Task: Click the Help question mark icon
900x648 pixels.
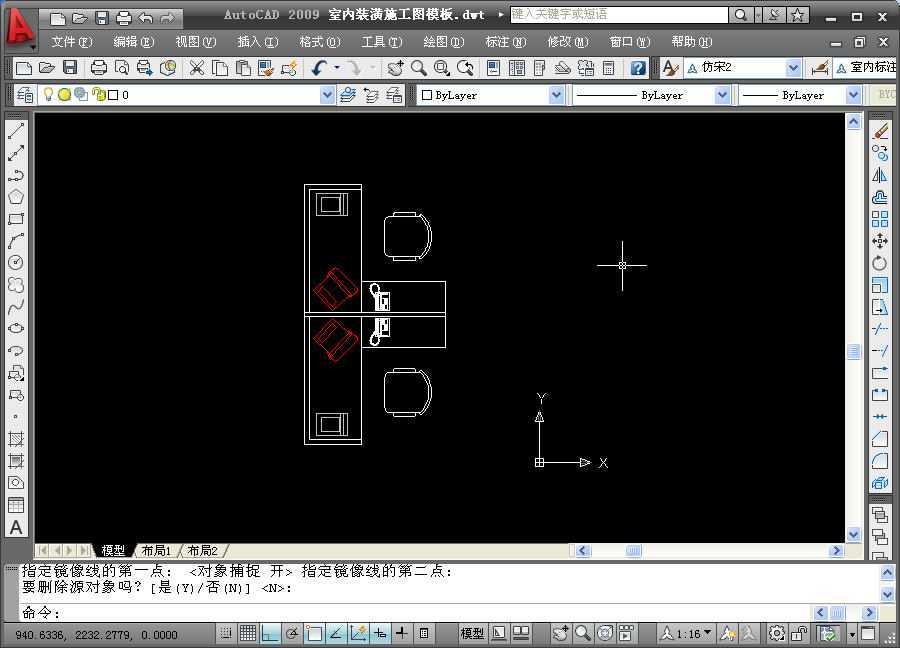Action: tap(638, 68)
